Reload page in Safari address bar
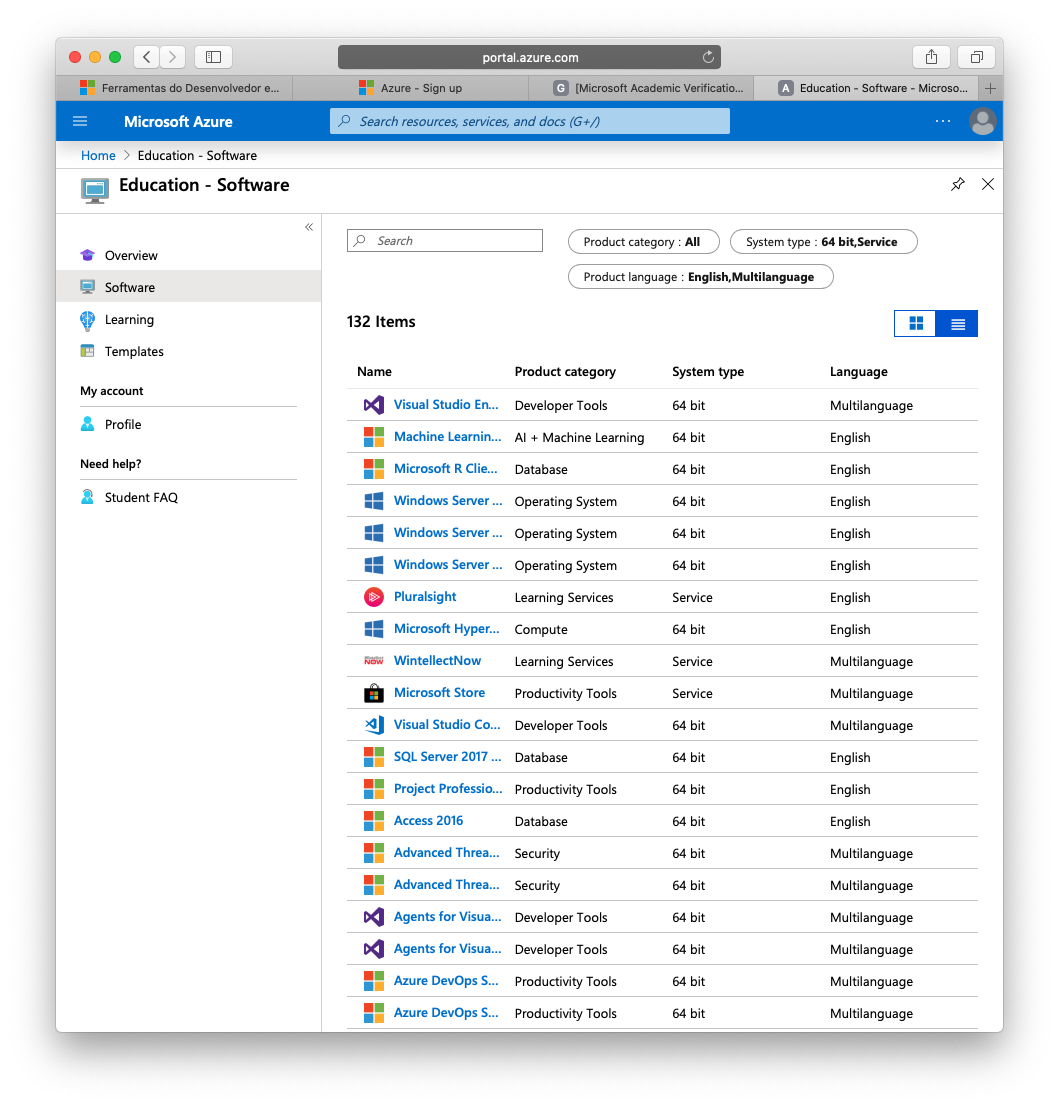Viewport: 1059px width, 1106px height. [x=708, y=57]
